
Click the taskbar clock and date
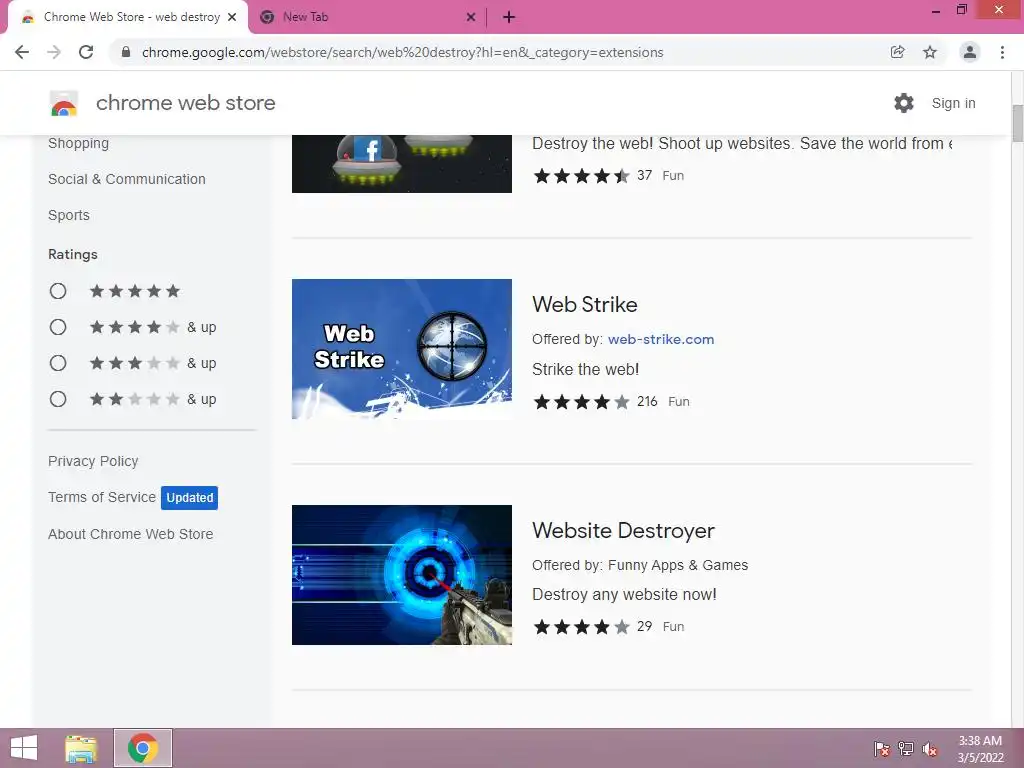pos(980,749)
